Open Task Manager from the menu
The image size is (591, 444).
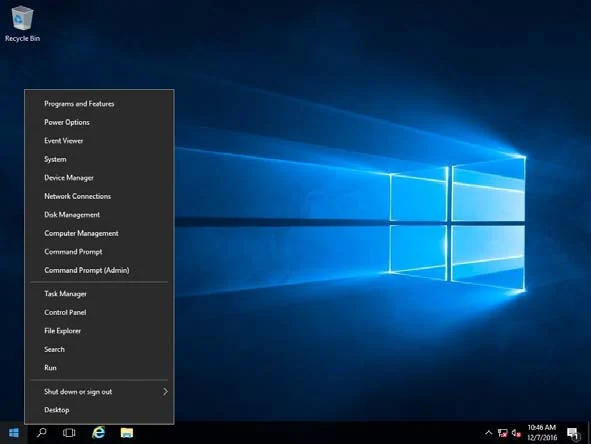99,294
